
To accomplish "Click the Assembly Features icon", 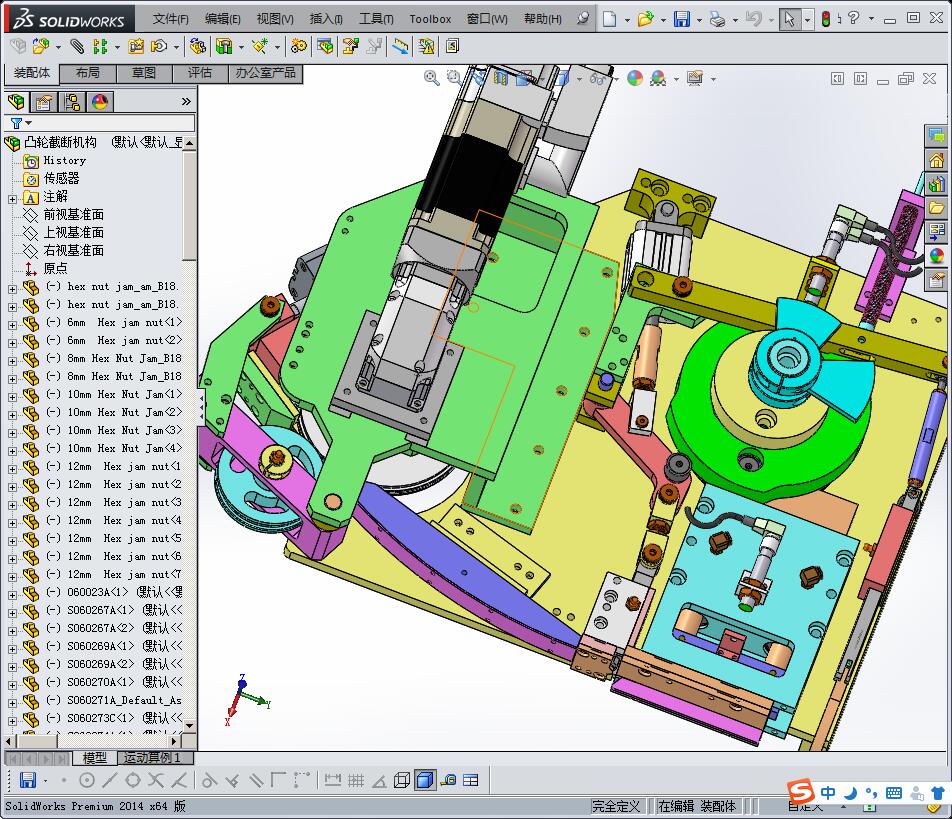I will pyautogui.click(x=225, y=46).
